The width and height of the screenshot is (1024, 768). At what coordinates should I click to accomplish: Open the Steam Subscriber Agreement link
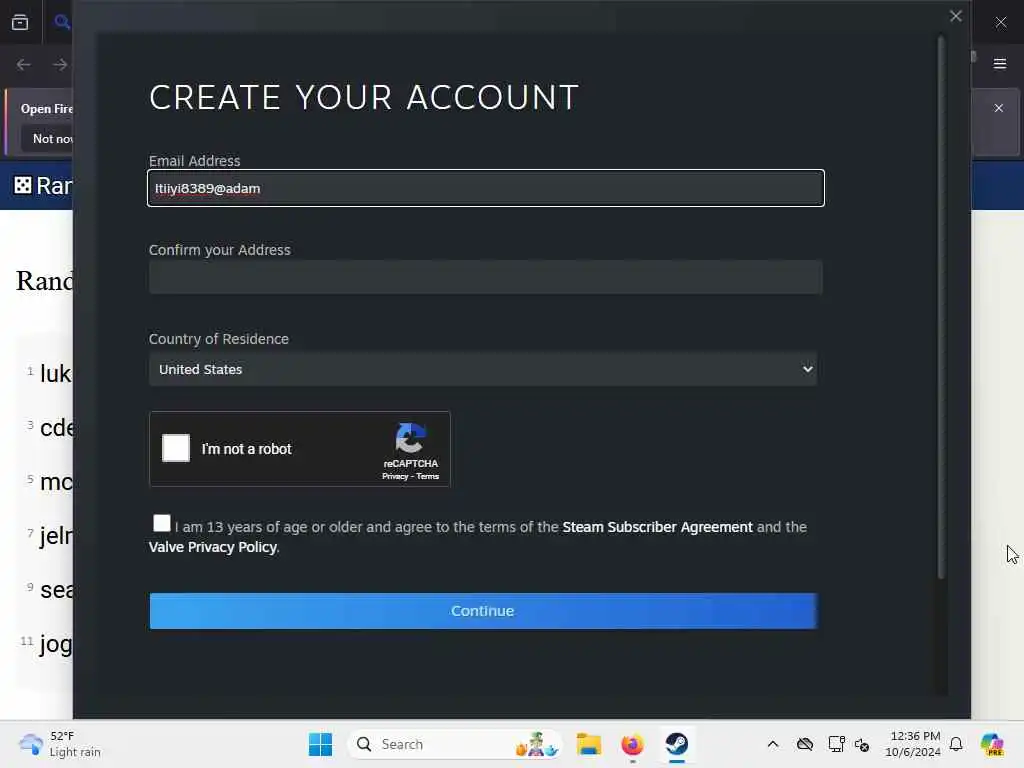click(x=657, y=527)
